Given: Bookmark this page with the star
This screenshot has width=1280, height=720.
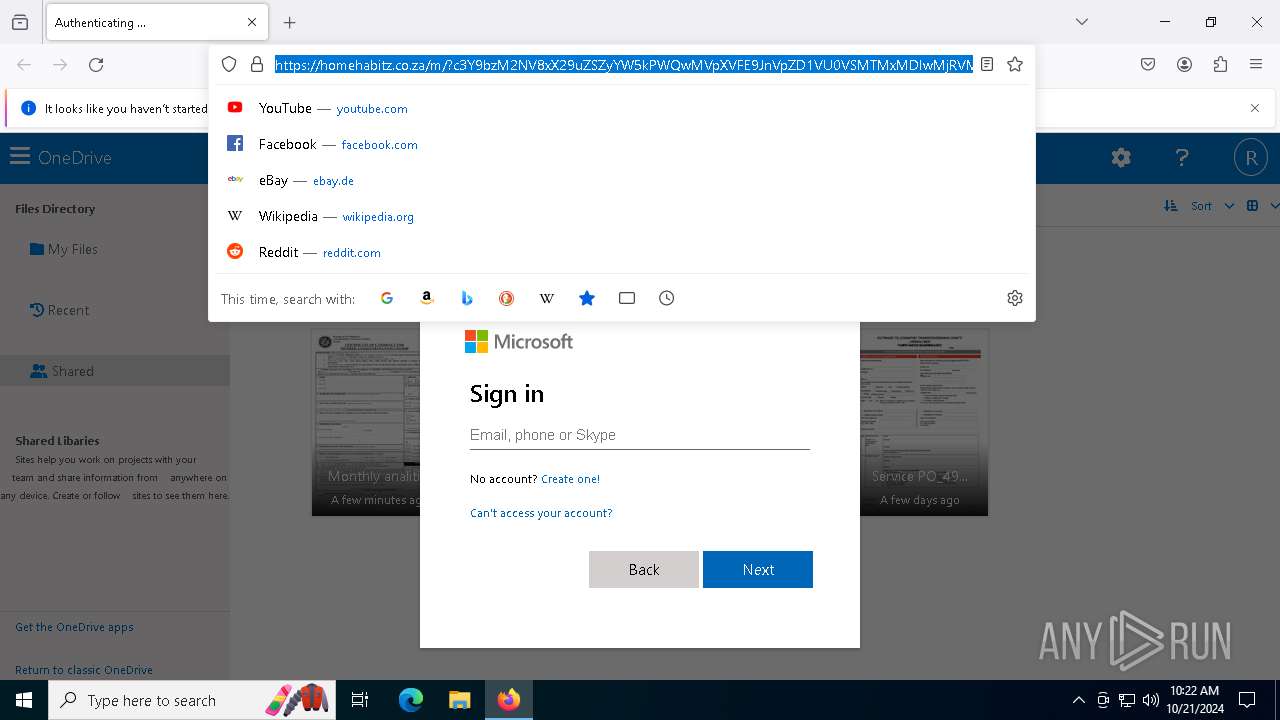Looking at the screenshot, I should pyautogui.click(x=1015, y=64).
